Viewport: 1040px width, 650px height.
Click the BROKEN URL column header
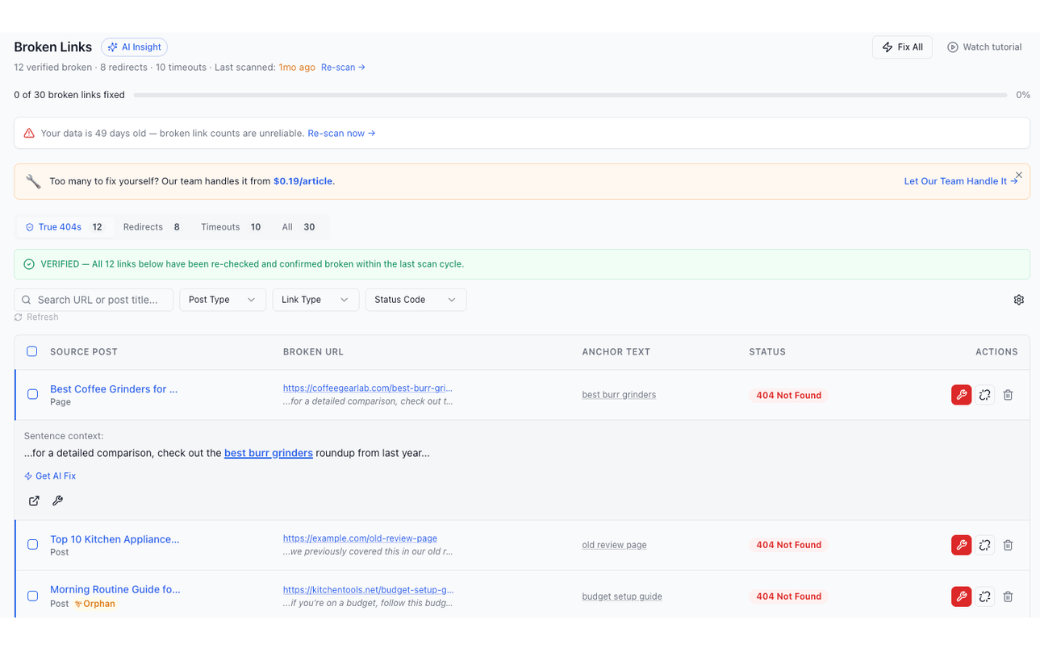click(313, 352)
